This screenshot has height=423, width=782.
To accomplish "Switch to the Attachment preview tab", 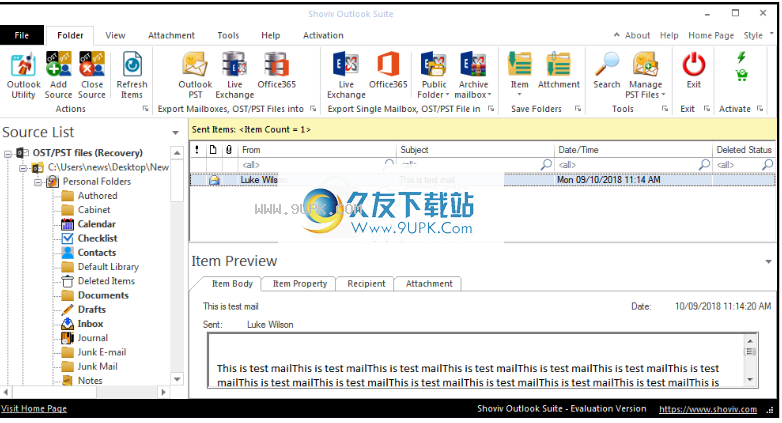I will [429, 284].
